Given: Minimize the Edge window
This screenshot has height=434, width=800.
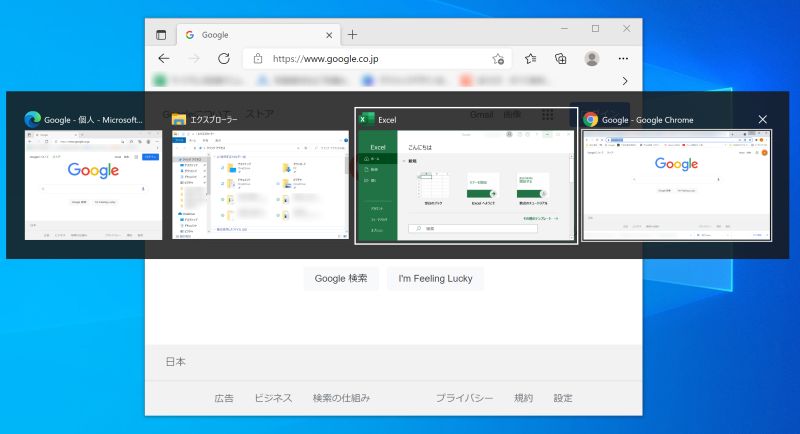Looking at the screenshot, I should (564, 29).
